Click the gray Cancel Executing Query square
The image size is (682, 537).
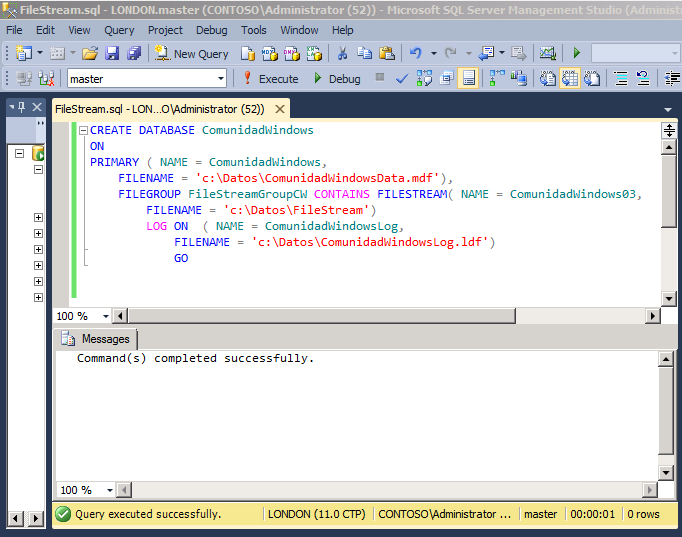(380, 77)
